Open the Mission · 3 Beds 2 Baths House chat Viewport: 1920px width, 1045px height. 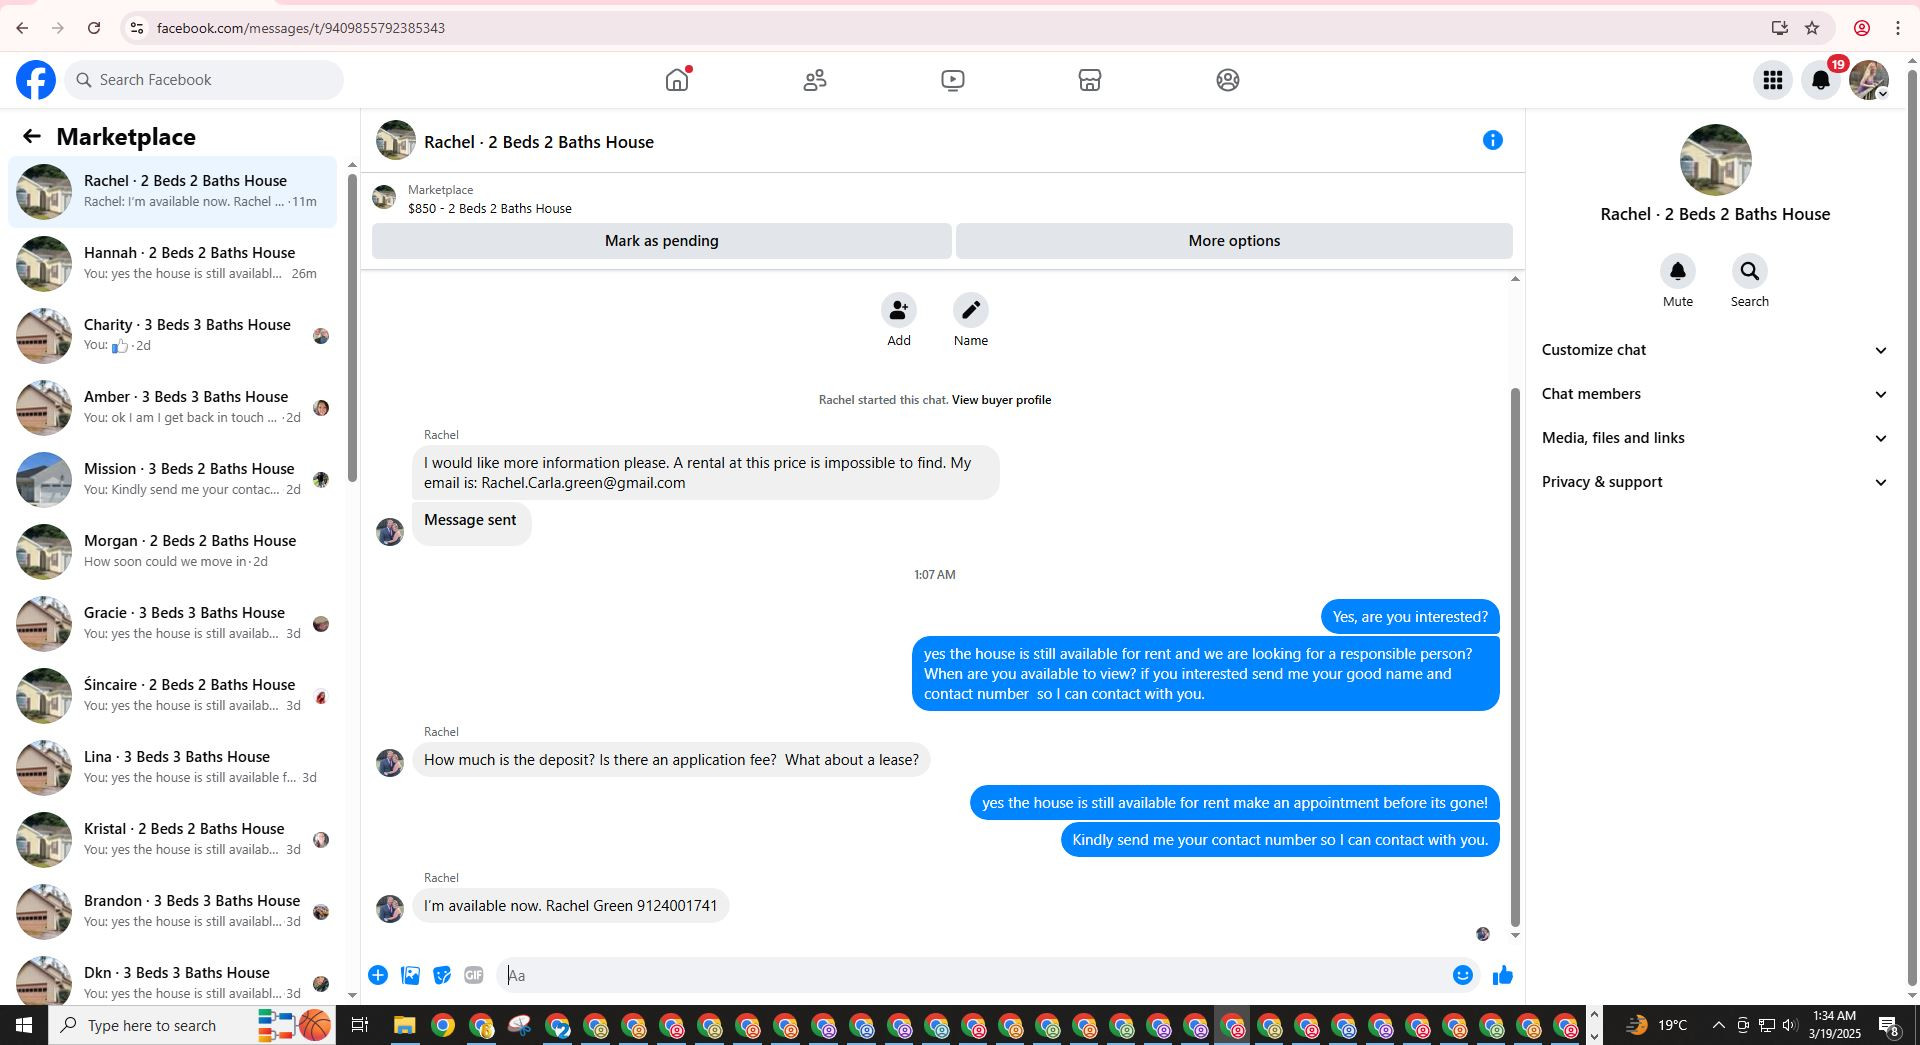(172, 480)
